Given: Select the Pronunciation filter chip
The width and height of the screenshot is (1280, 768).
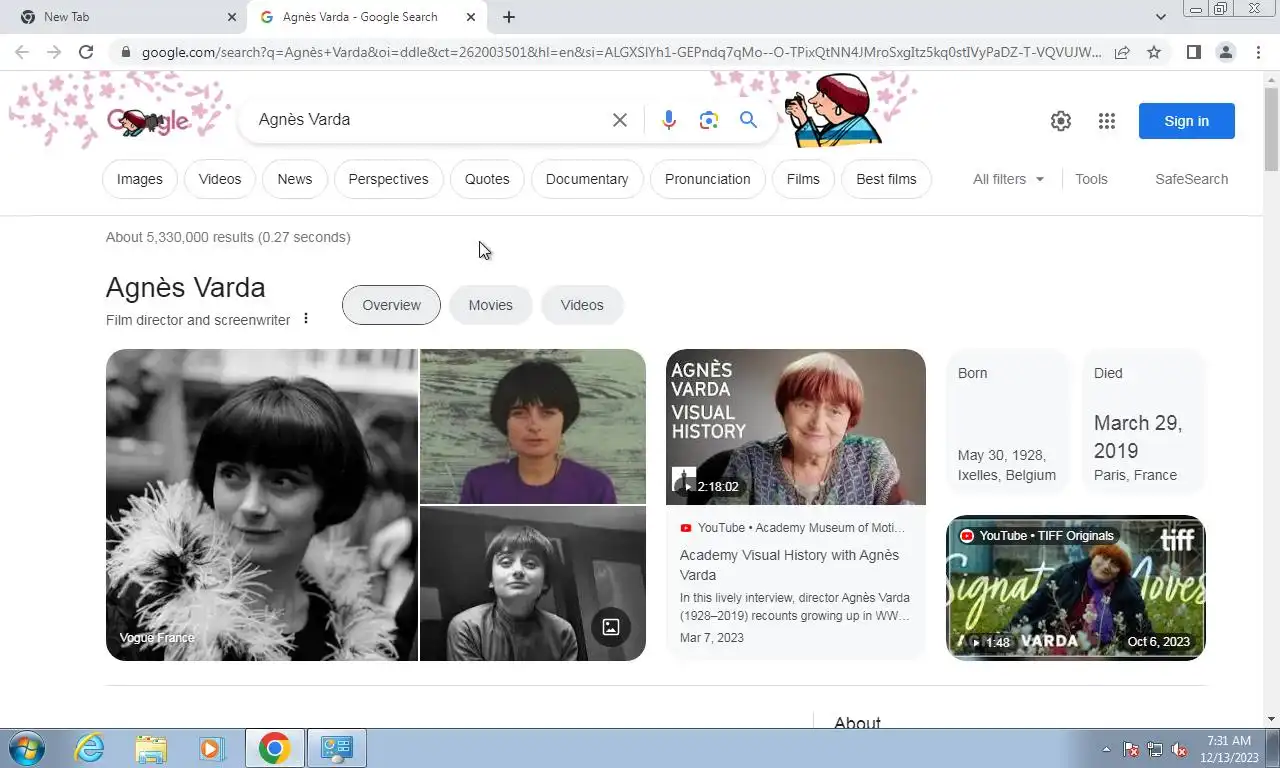Looking at the screenshot, I should [x=708, y=179].
